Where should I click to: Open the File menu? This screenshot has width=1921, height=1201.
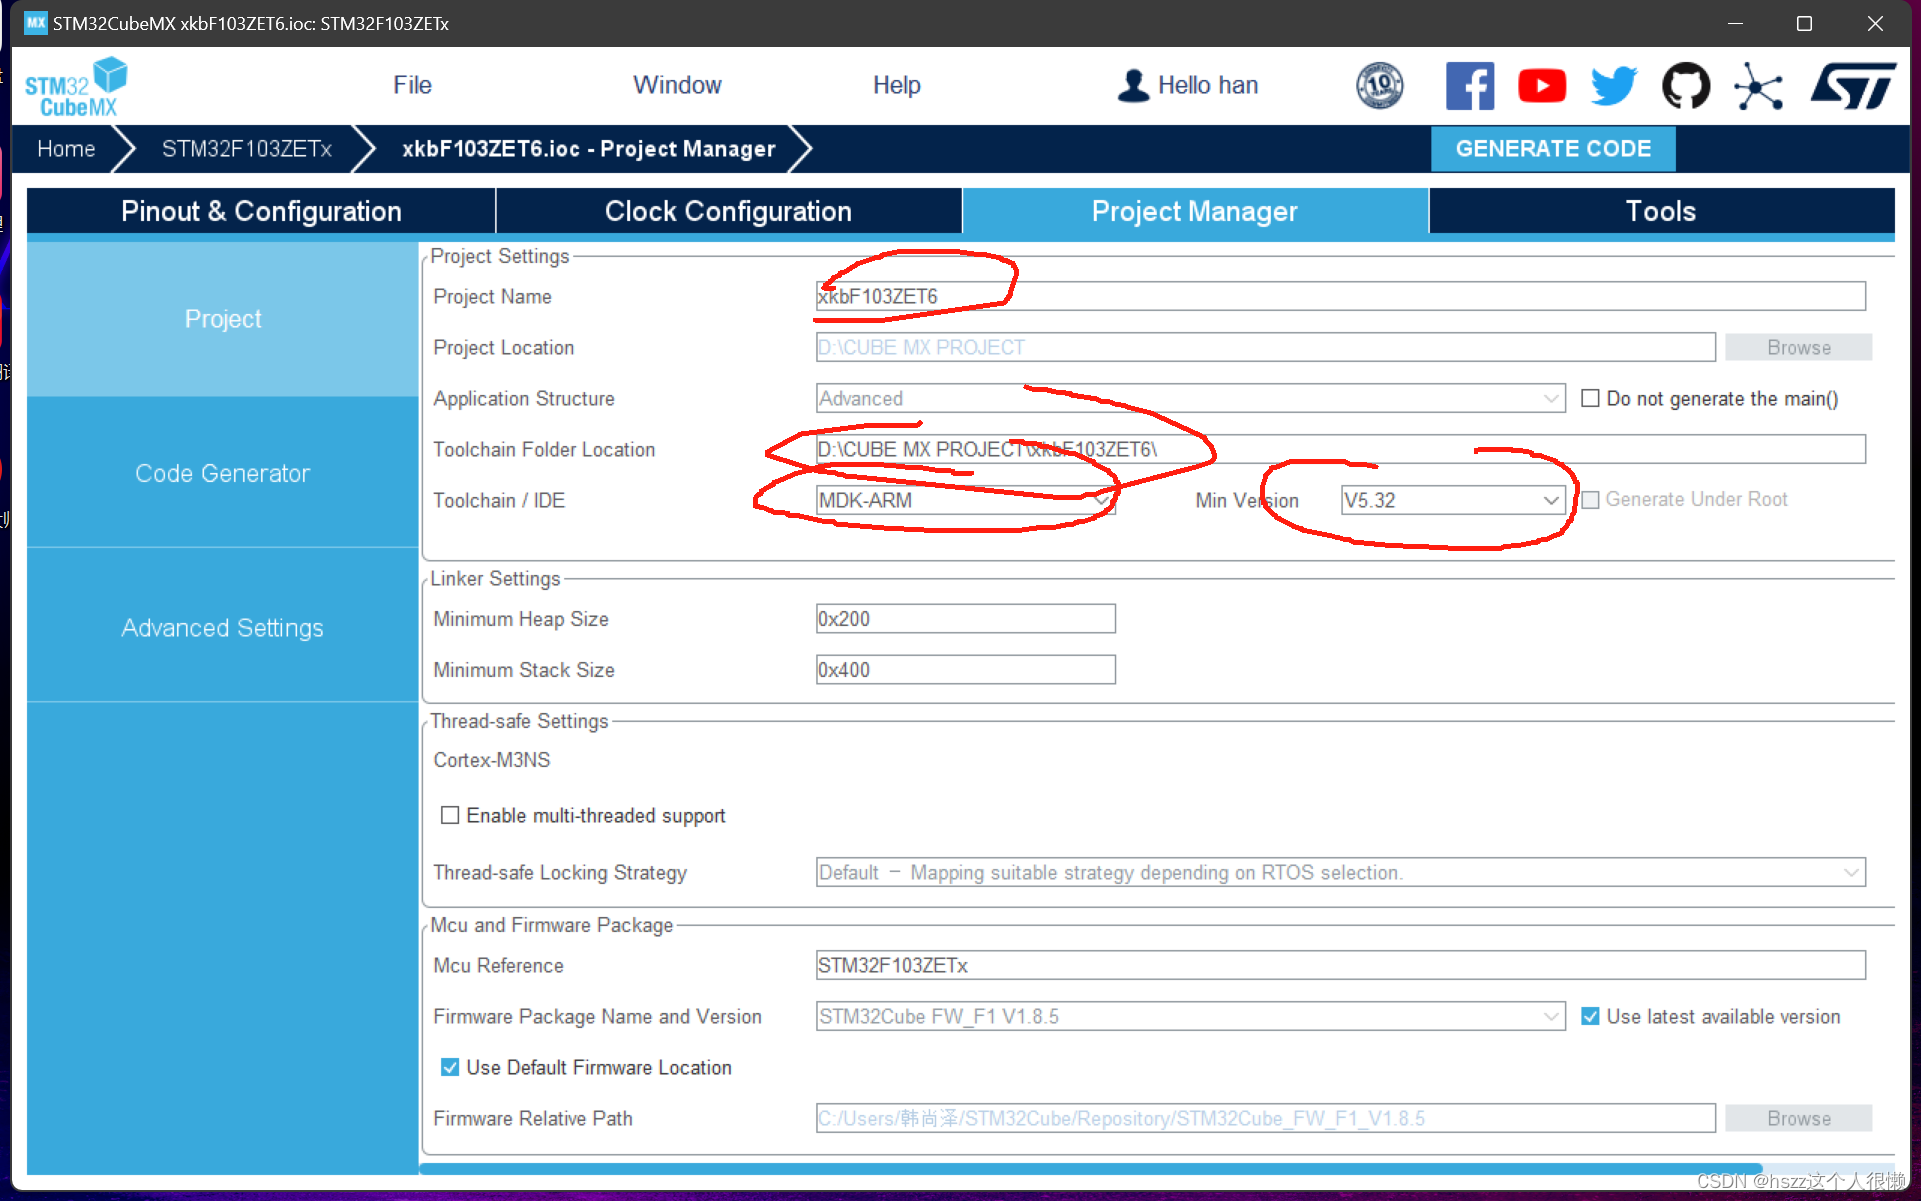(x=412, y=85)
